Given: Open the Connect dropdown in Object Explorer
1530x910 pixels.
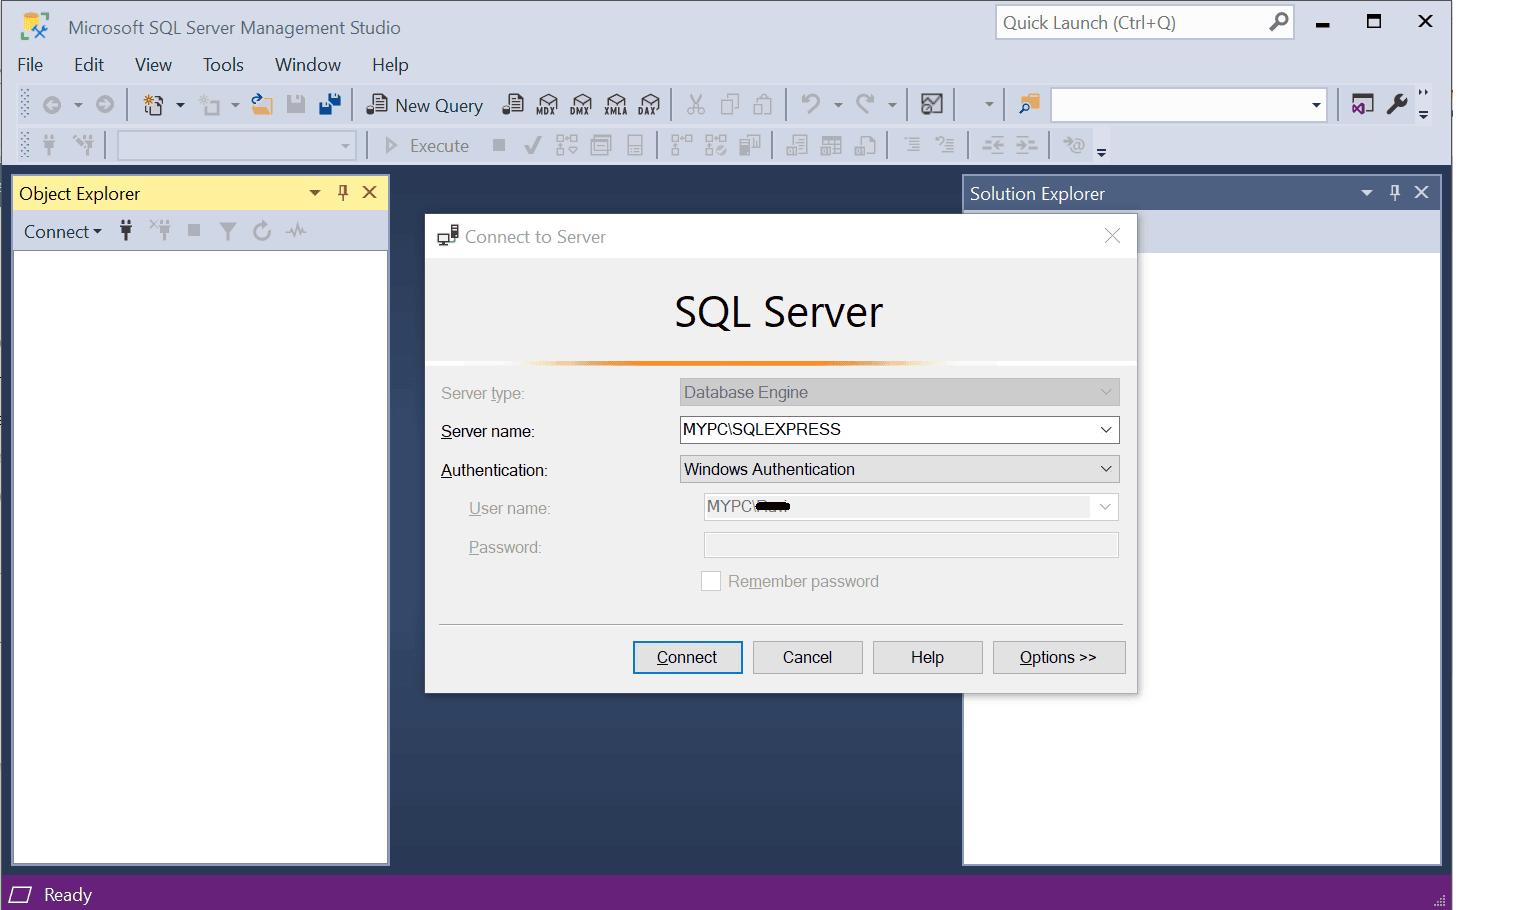Looking at the screenshot, I should click(x=62, y=231).
